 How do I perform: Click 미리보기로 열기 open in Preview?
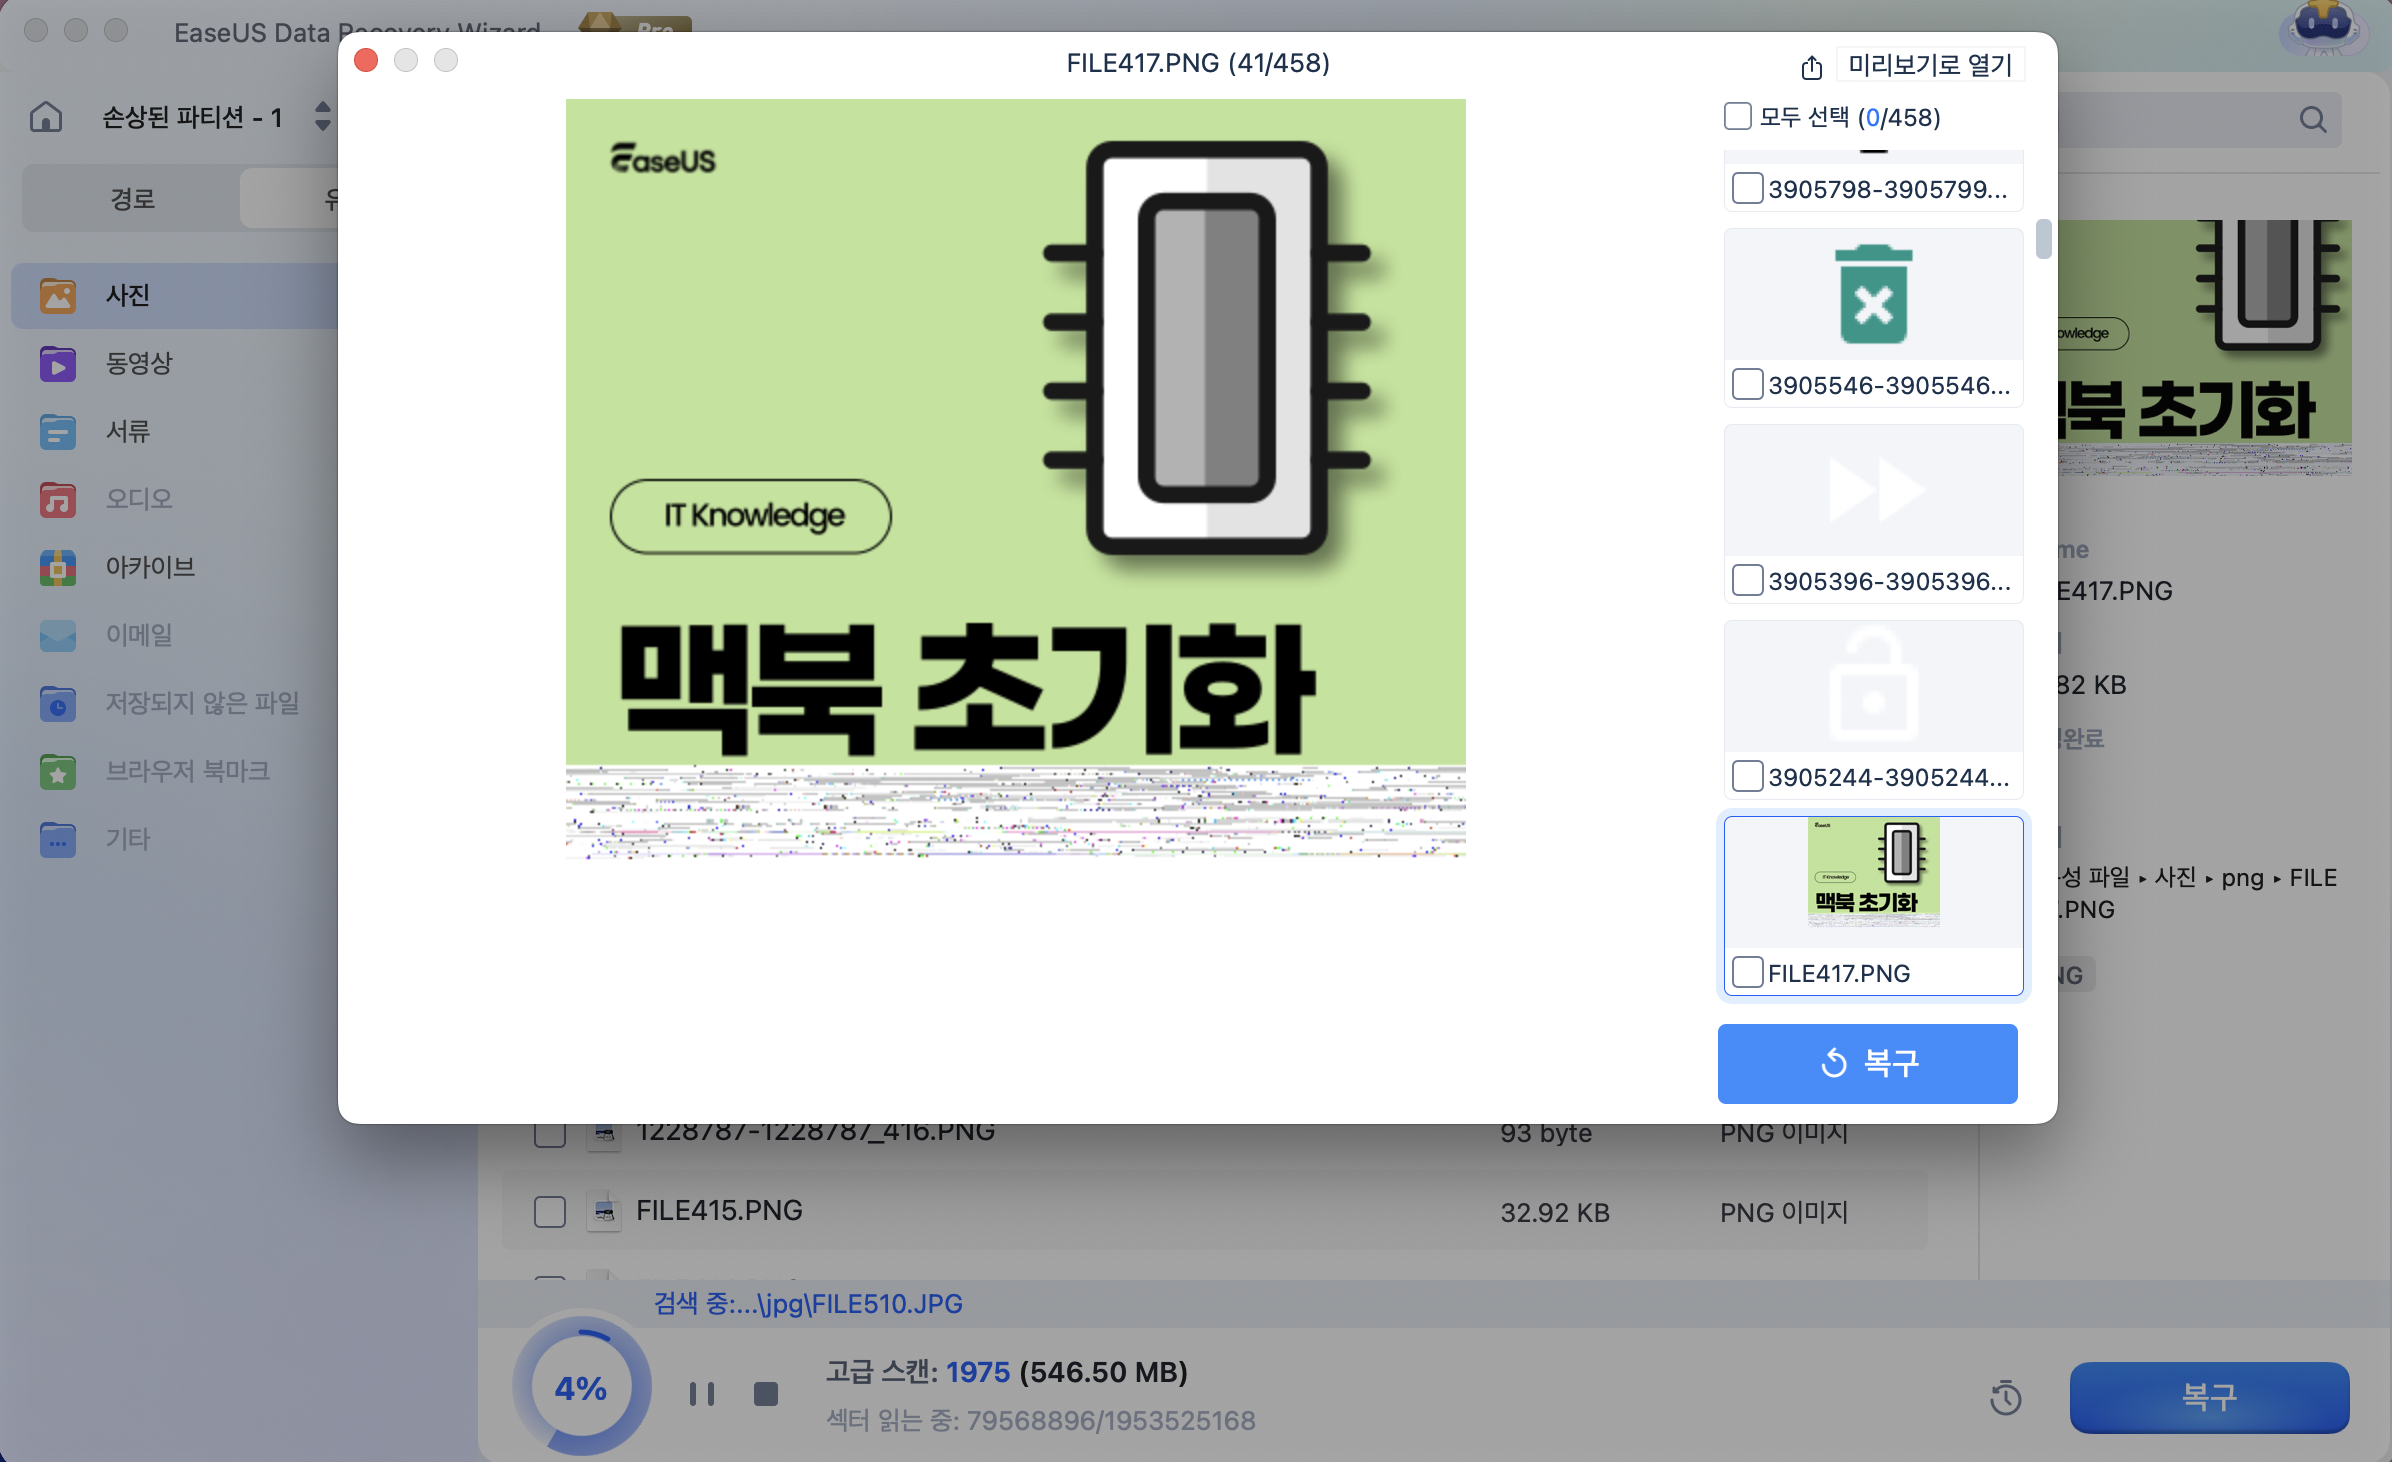(1929, 66)
